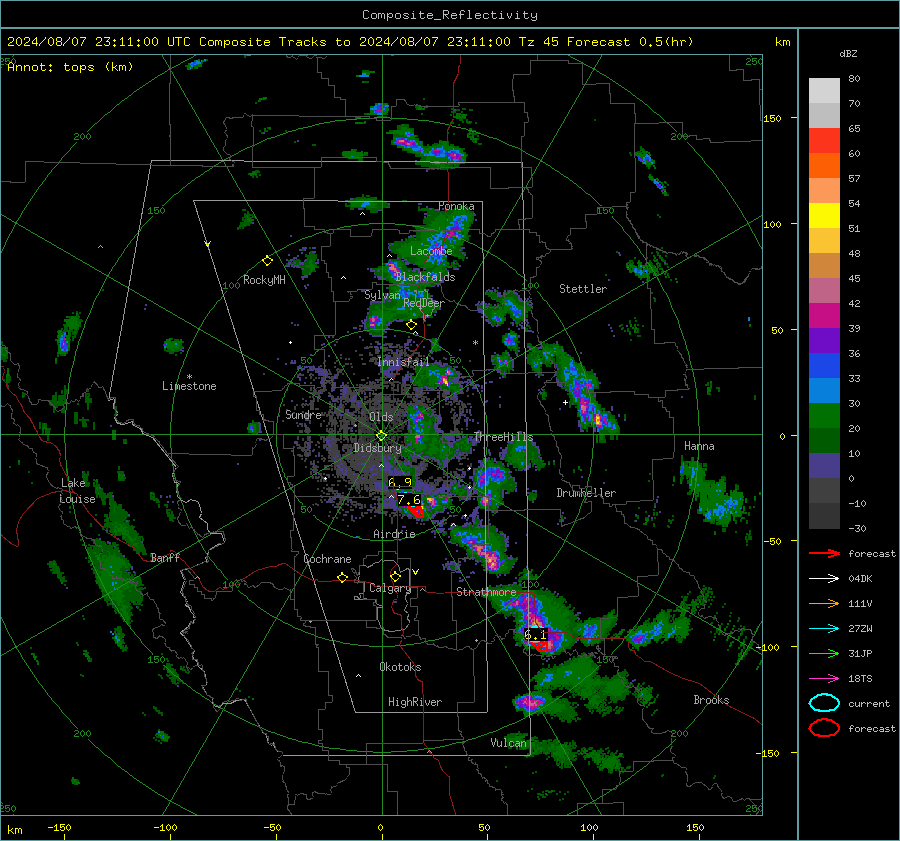The width and height of the screenshot is (900, 841).
Task: Click the RockyMH label
Action: click(264, 280)
